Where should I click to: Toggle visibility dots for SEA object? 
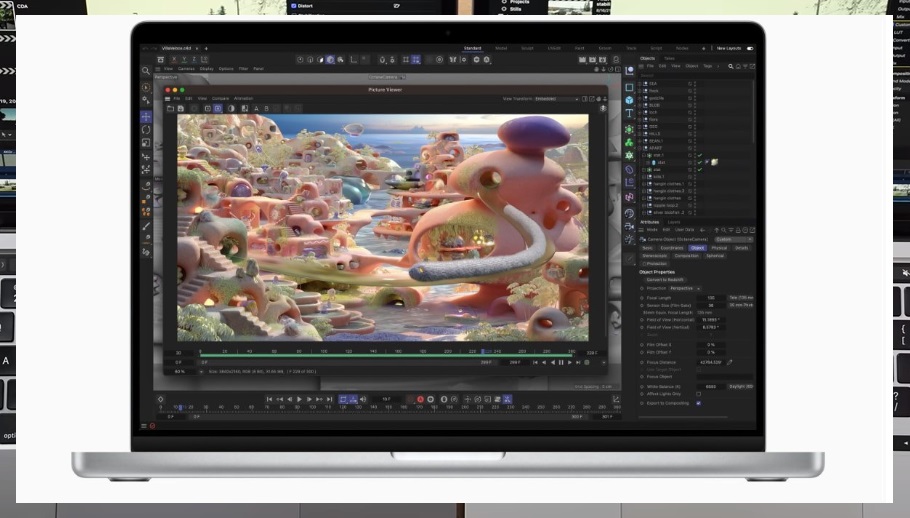pyautogui.click(x=695, y=84)
